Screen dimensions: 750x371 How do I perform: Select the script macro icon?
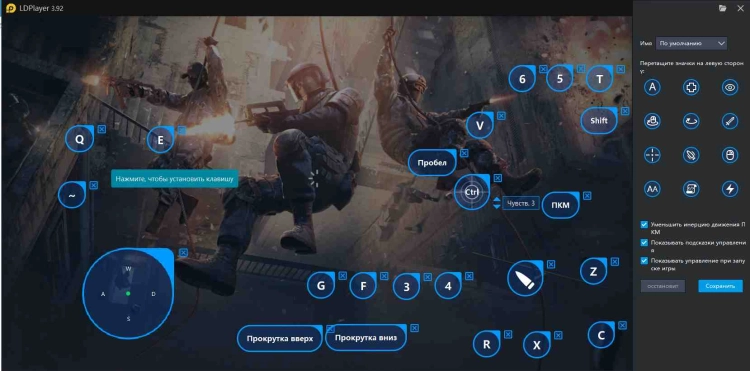(x=691, y=189)
